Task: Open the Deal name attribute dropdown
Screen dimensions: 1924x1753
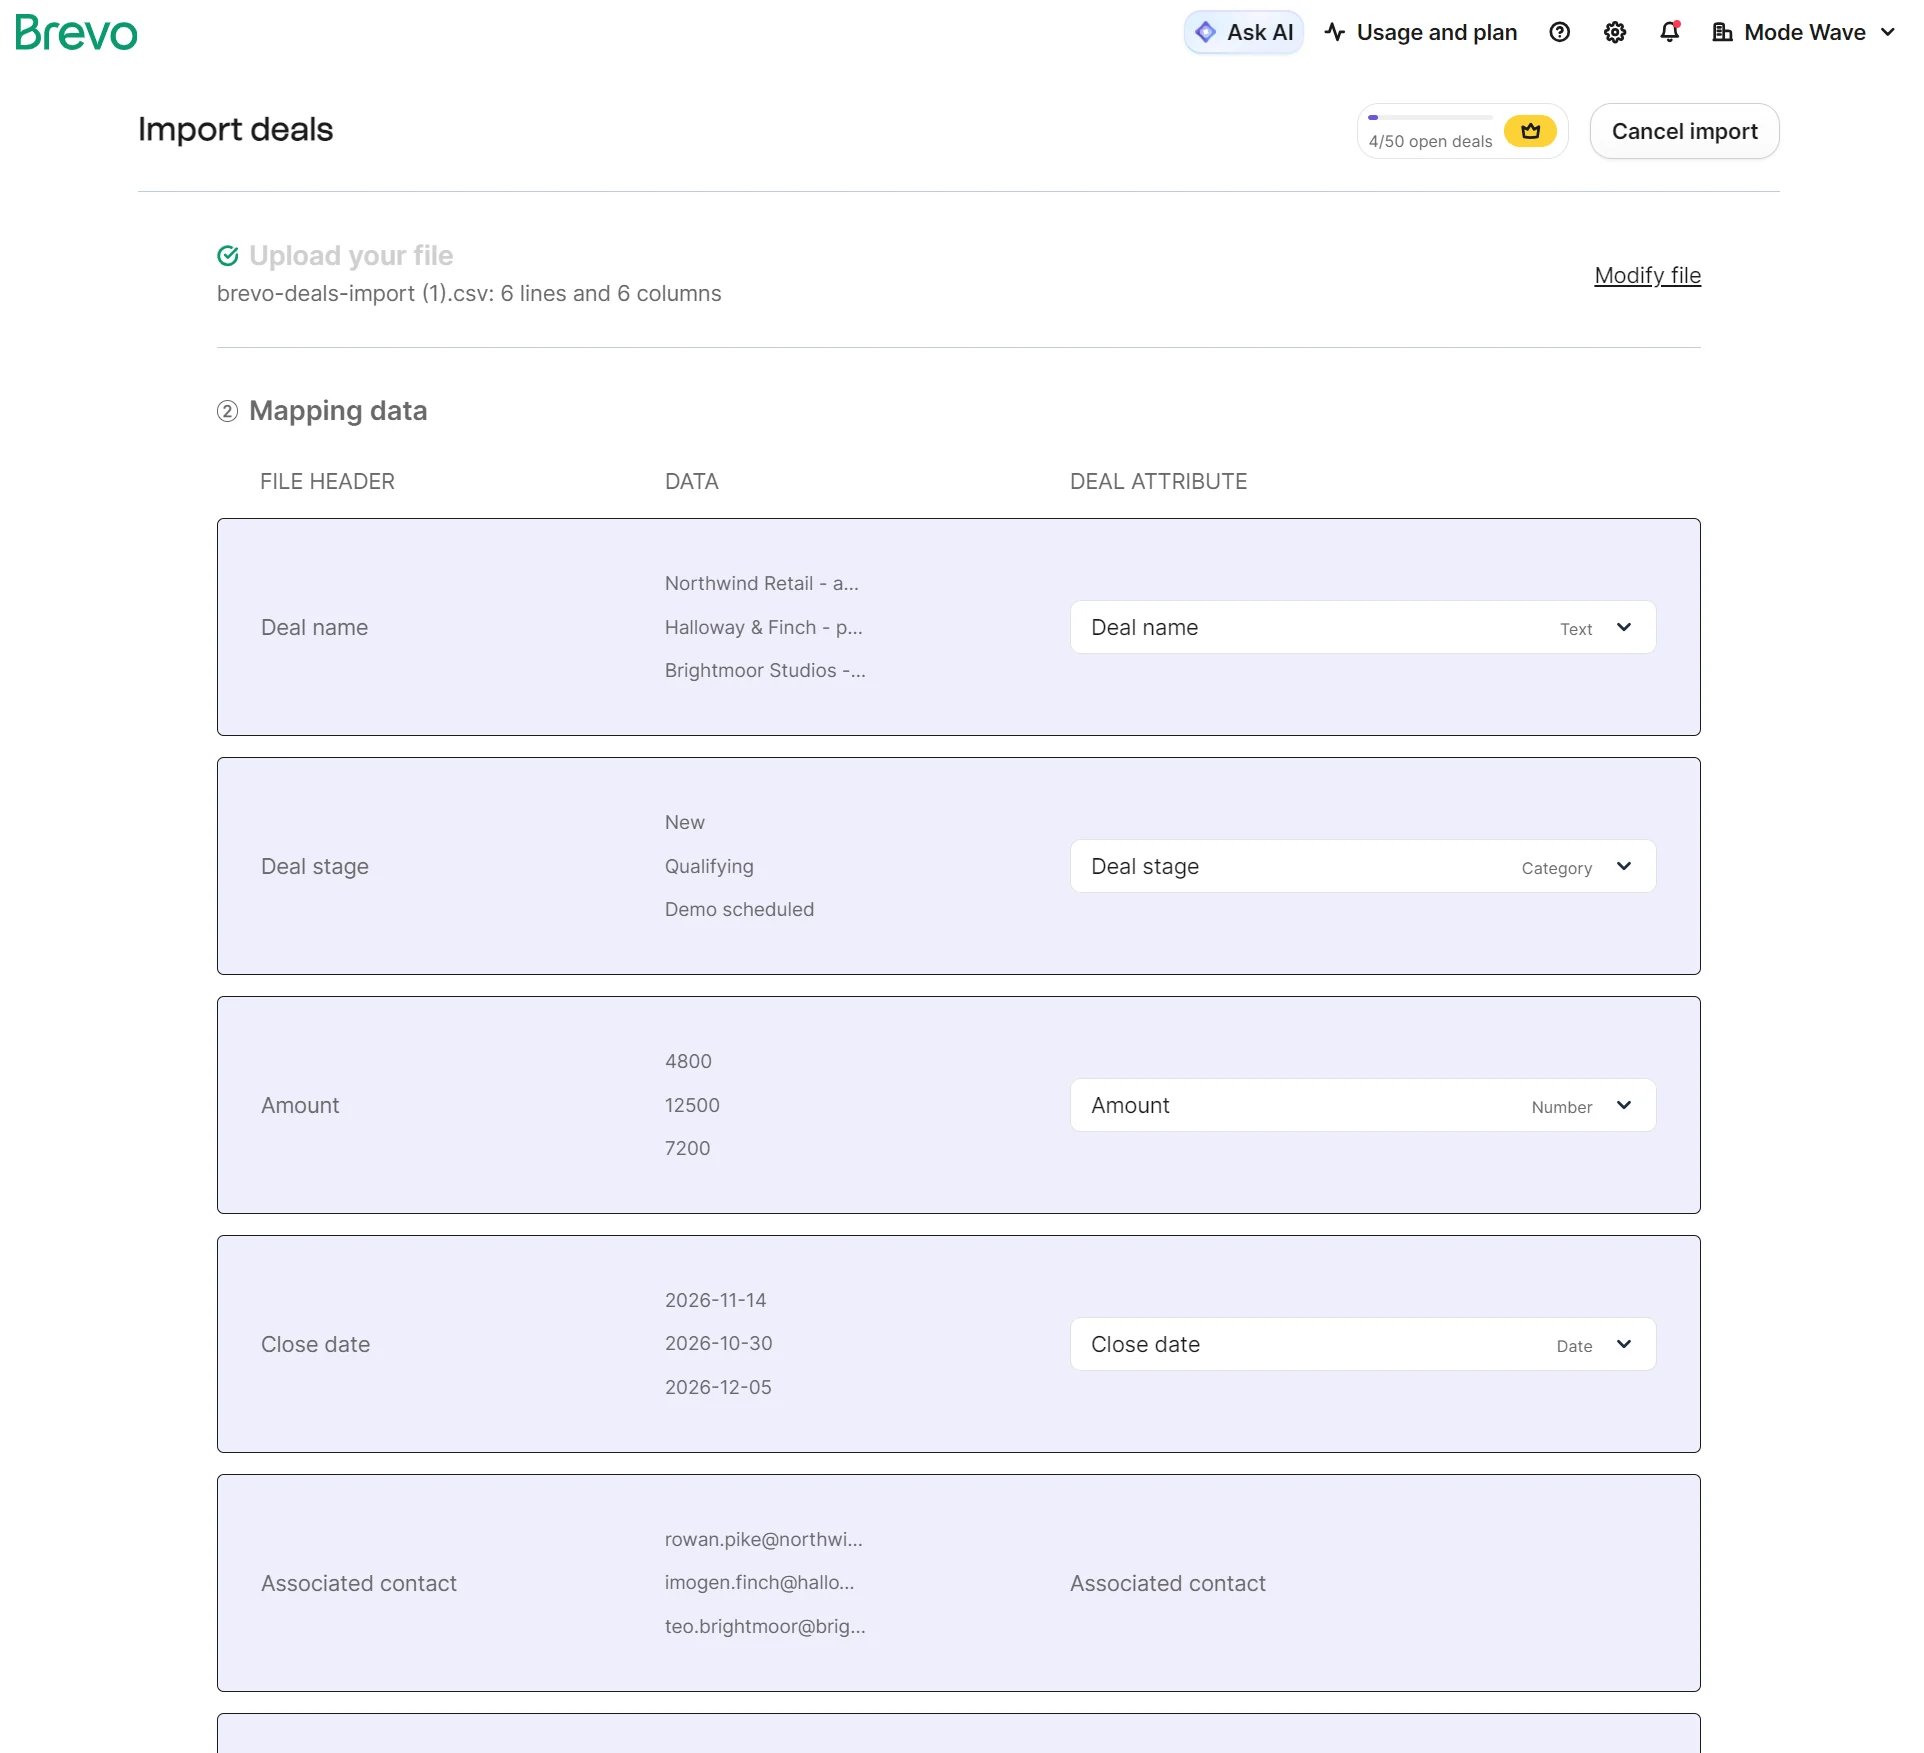Action: pos(1363,627)
